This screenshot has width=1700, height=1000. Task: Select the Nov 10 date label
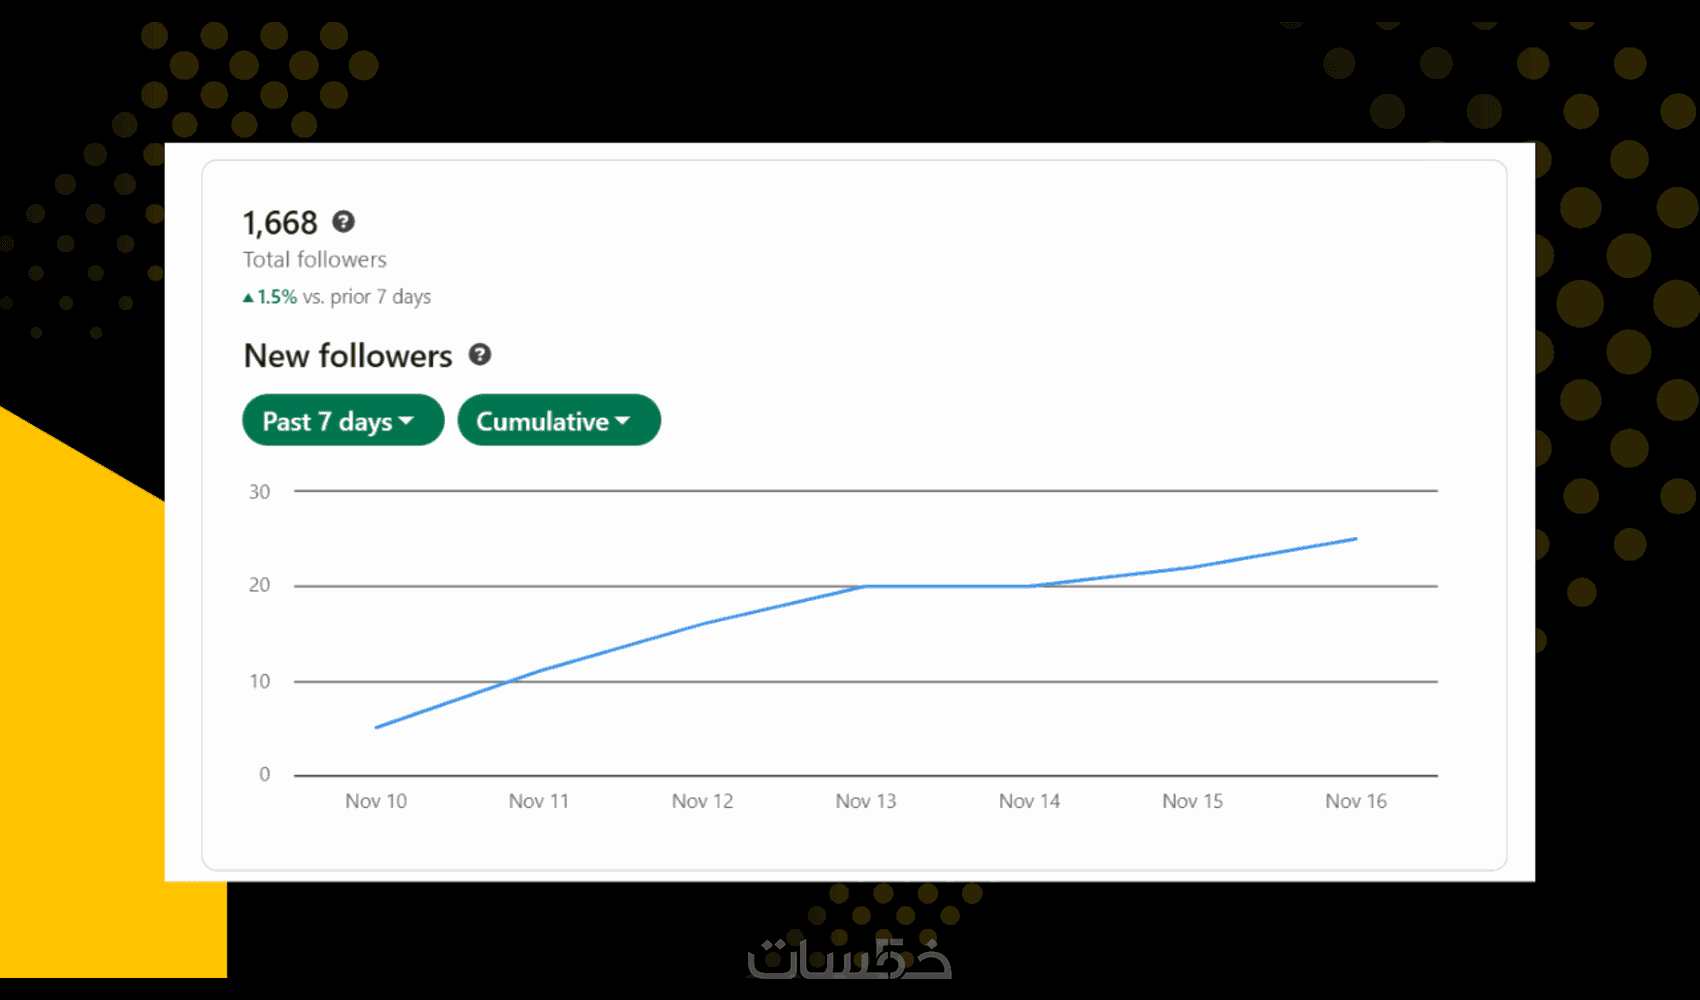pyautogui.click(x=376, y=801)
